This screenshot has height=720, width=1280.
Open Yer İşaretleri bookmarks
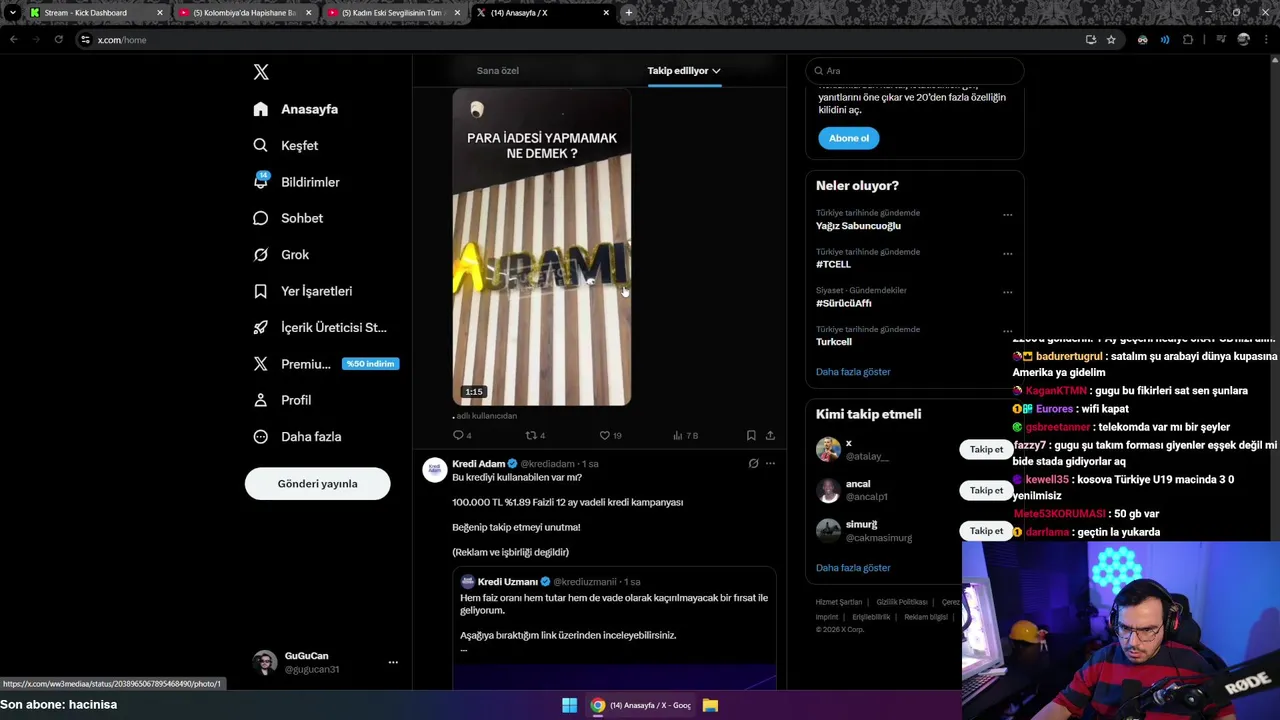pyautogui.click(x=303, y=291)
